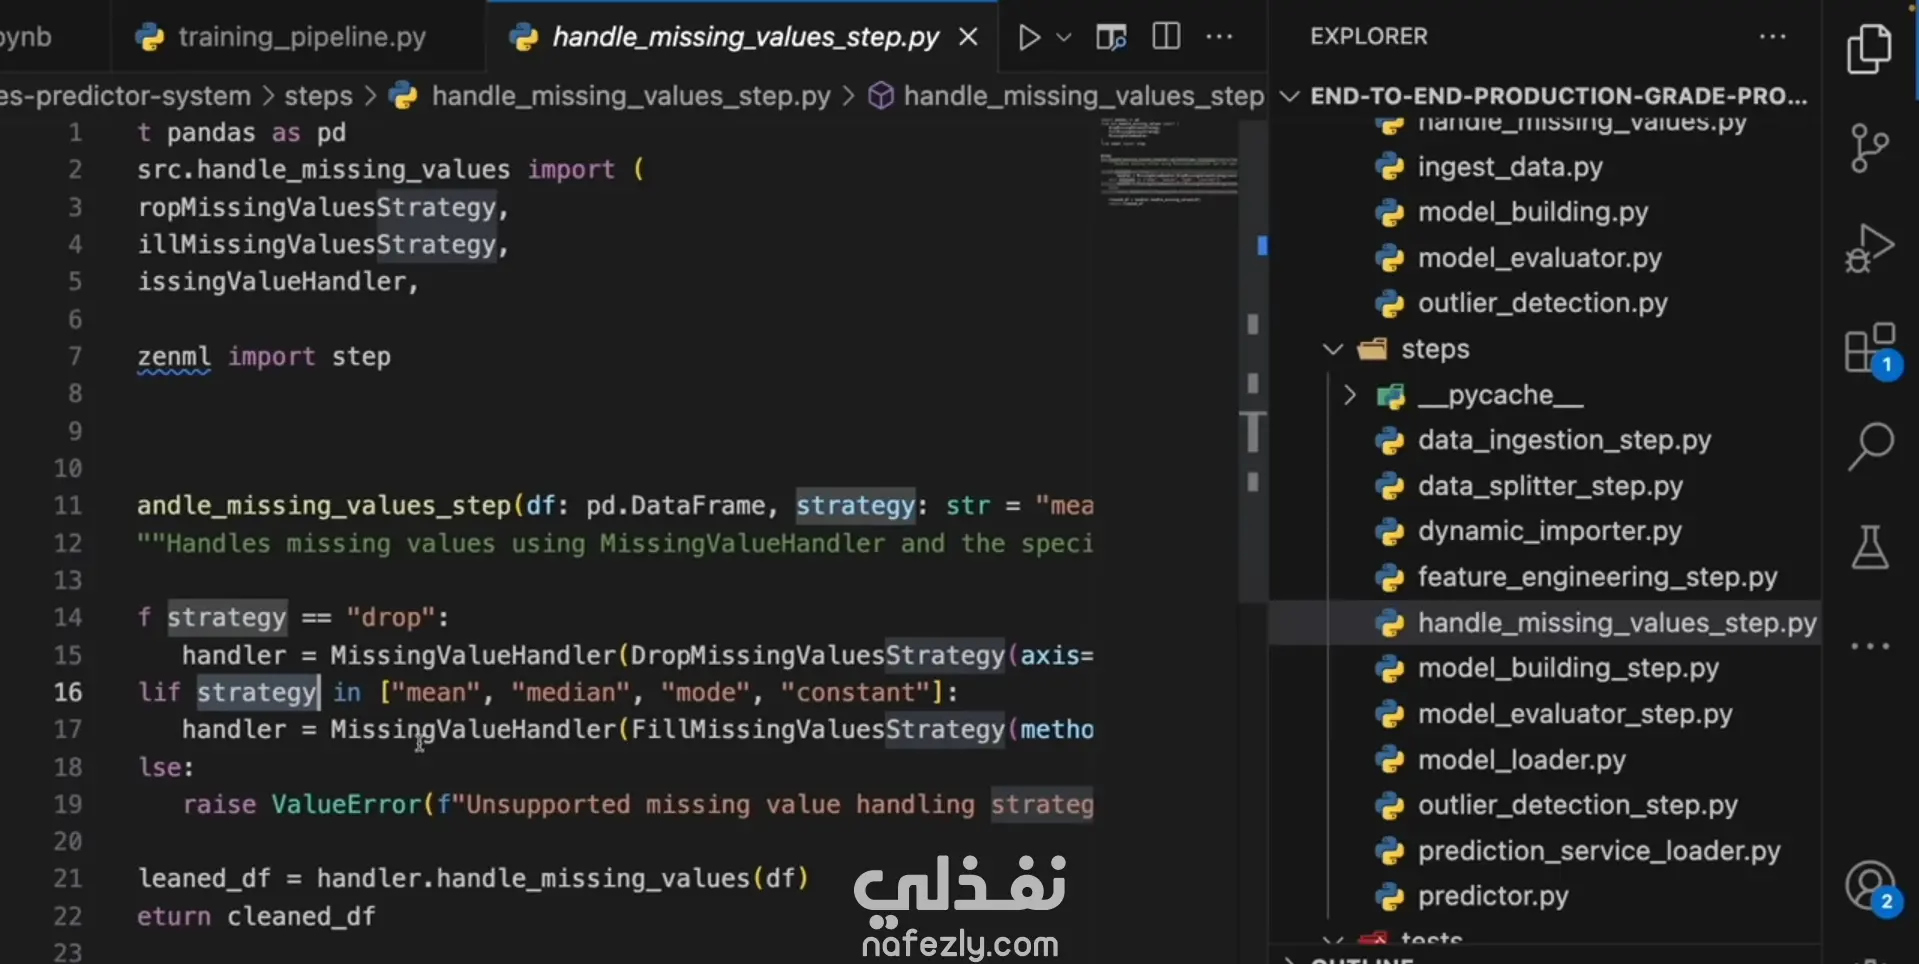Open model_loader.py in the steps folder
This screenshot has width=1919, height=964.
(1522, 760)
